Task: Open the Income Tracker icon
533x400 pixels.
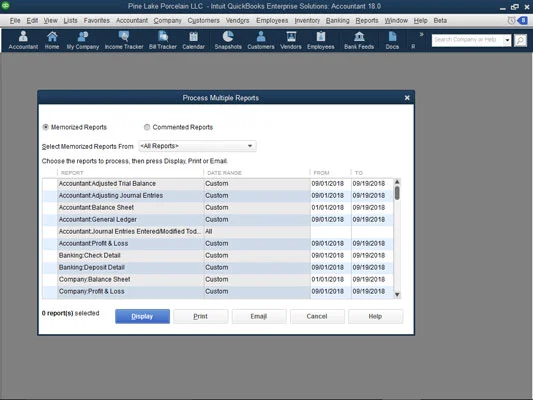Action: tap(124, 40)
